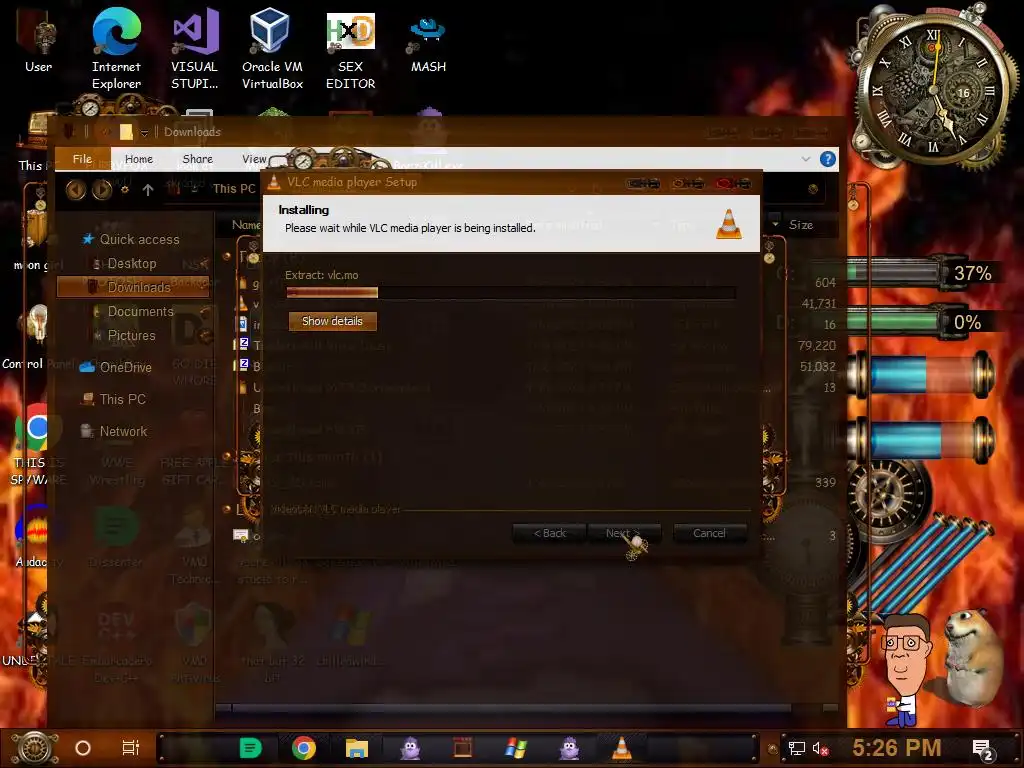Open the MASH desktop shortcut
Screen dimensions: 1024x768
tap(428, 42)
